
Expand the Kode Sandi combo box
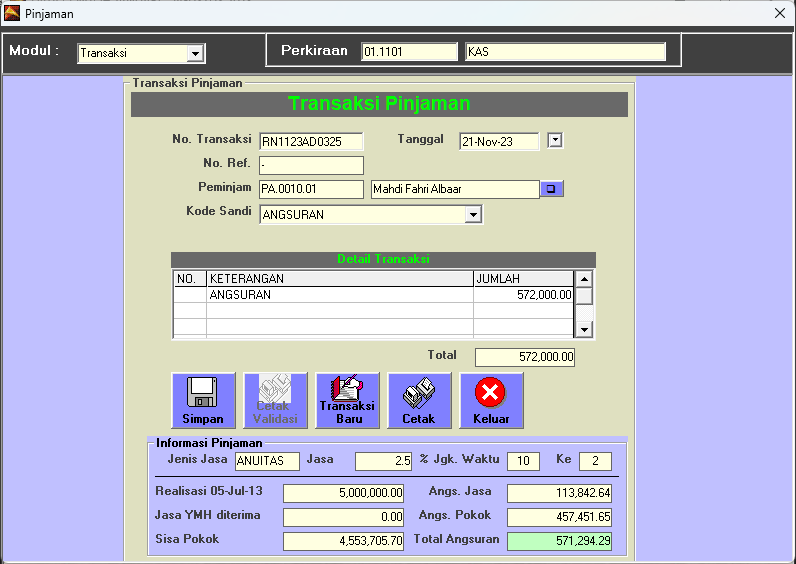tap(473, 215)
